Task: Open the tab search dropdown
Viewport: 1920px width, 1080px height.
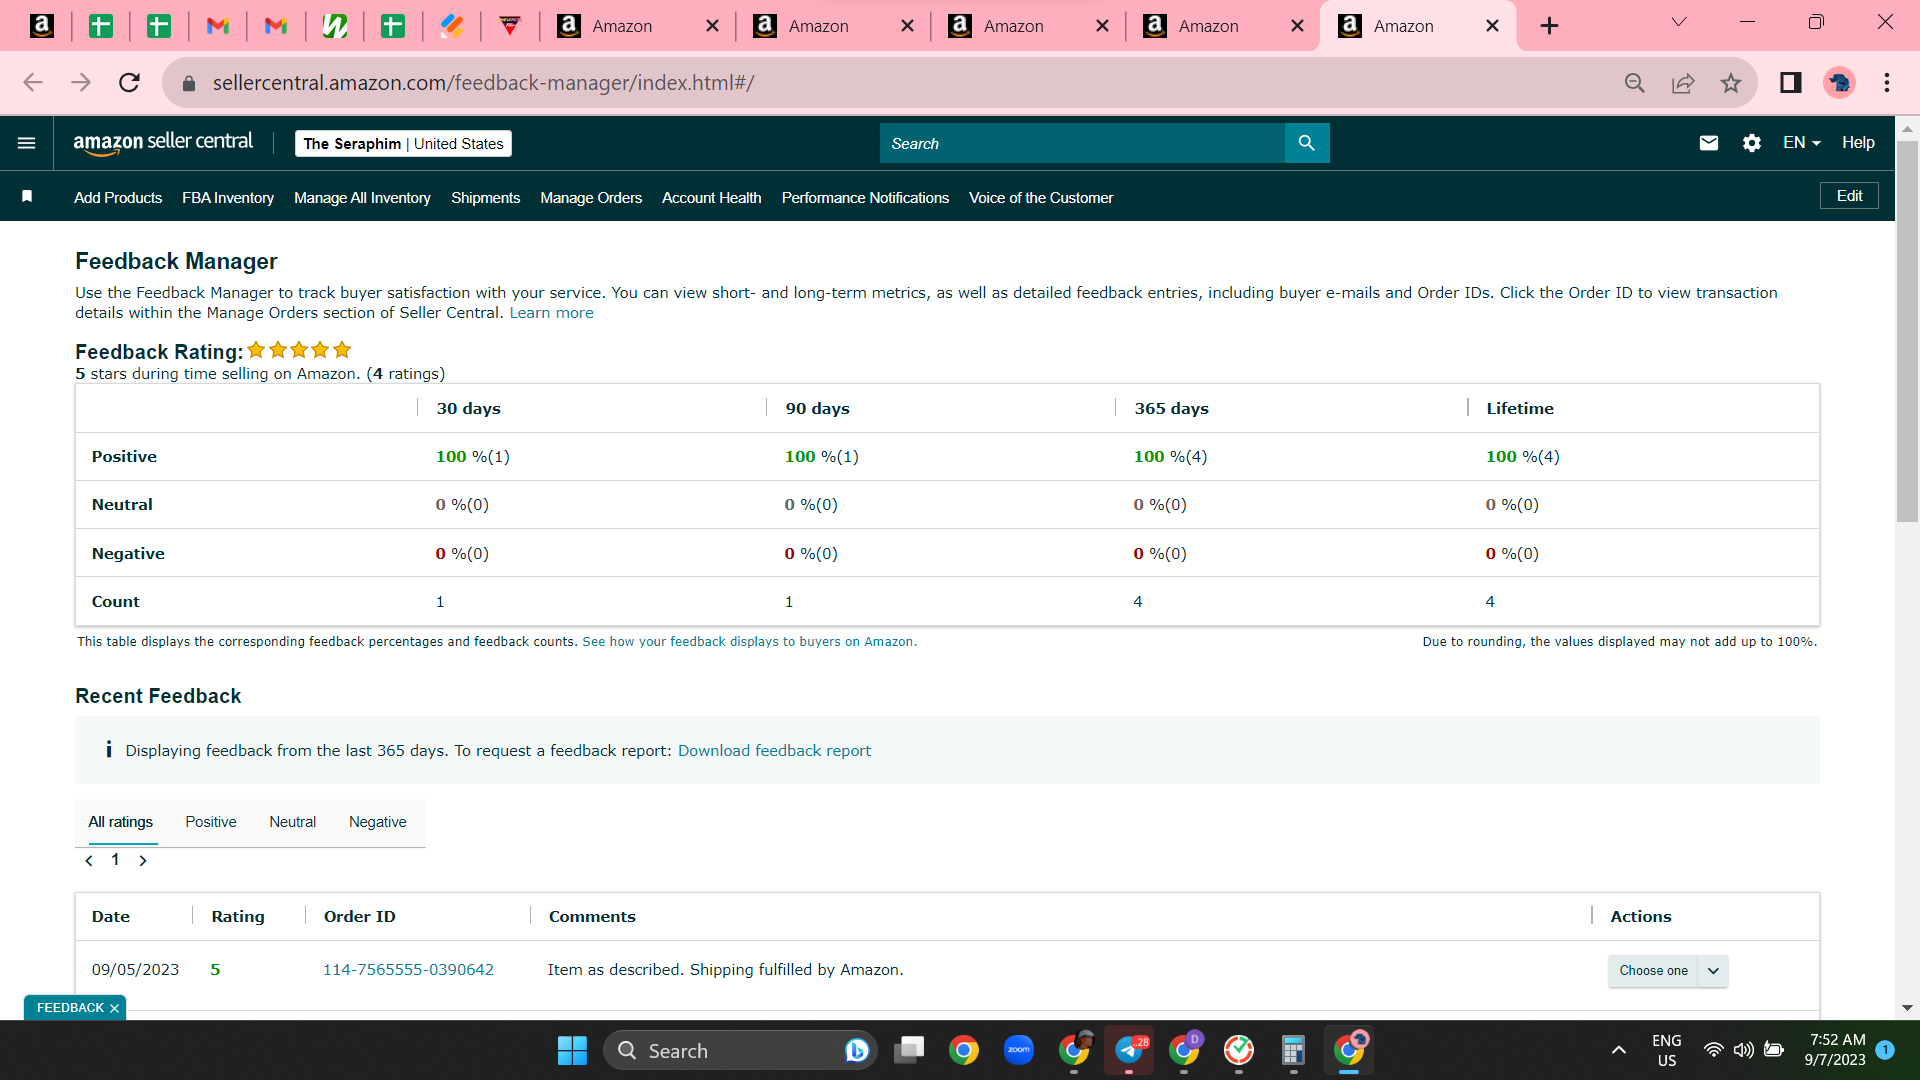Action: (x=1679, y=23)
